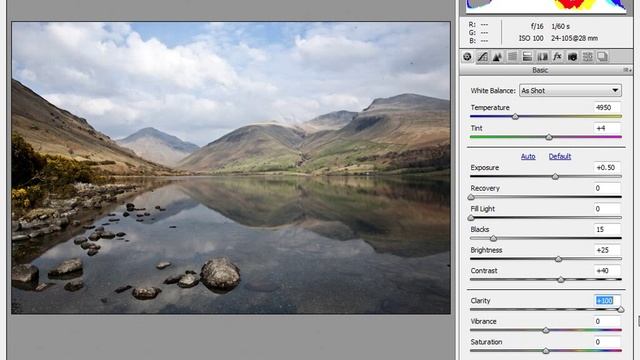The height and width of the screenshot is (360, 640).
Task: Click the 'White Balance:' label
Action: (x=493, y=91)
